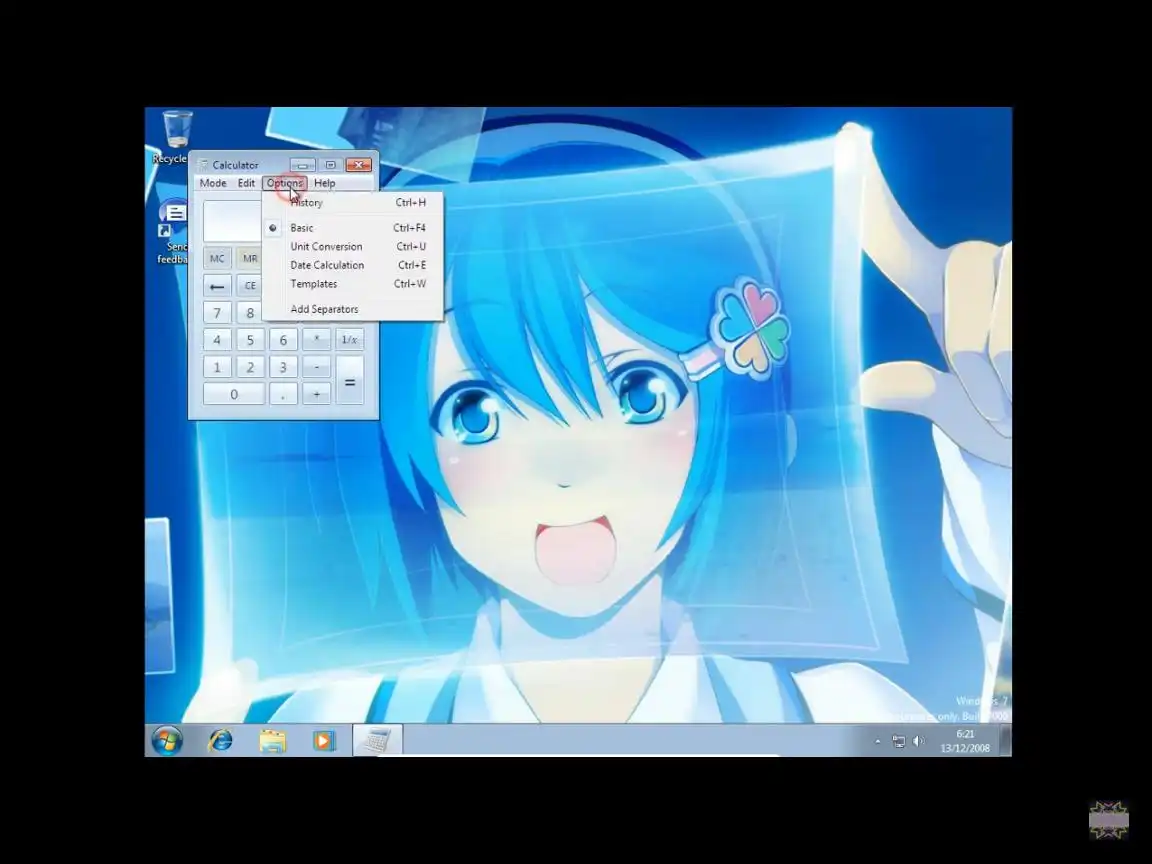Open the Windows Start orb
This screenshot has height=864, width=1152.
168,741
